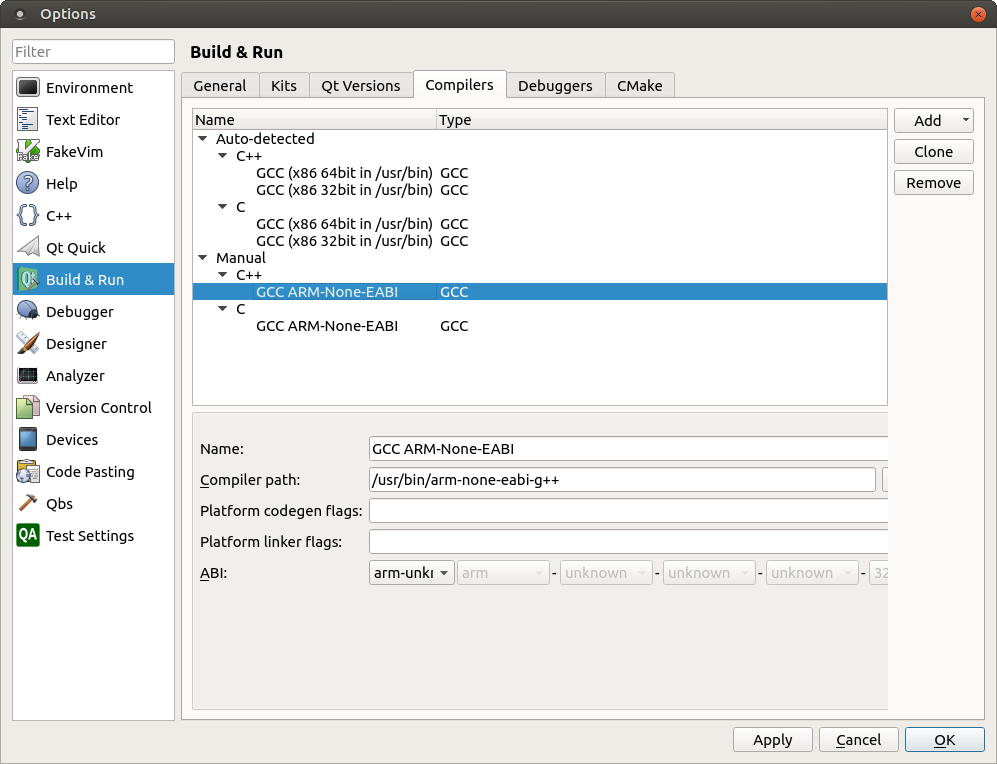Viewport: 997px width, 764px height.
Task: Focus the Filter search box
Action: tap(94, 52)
